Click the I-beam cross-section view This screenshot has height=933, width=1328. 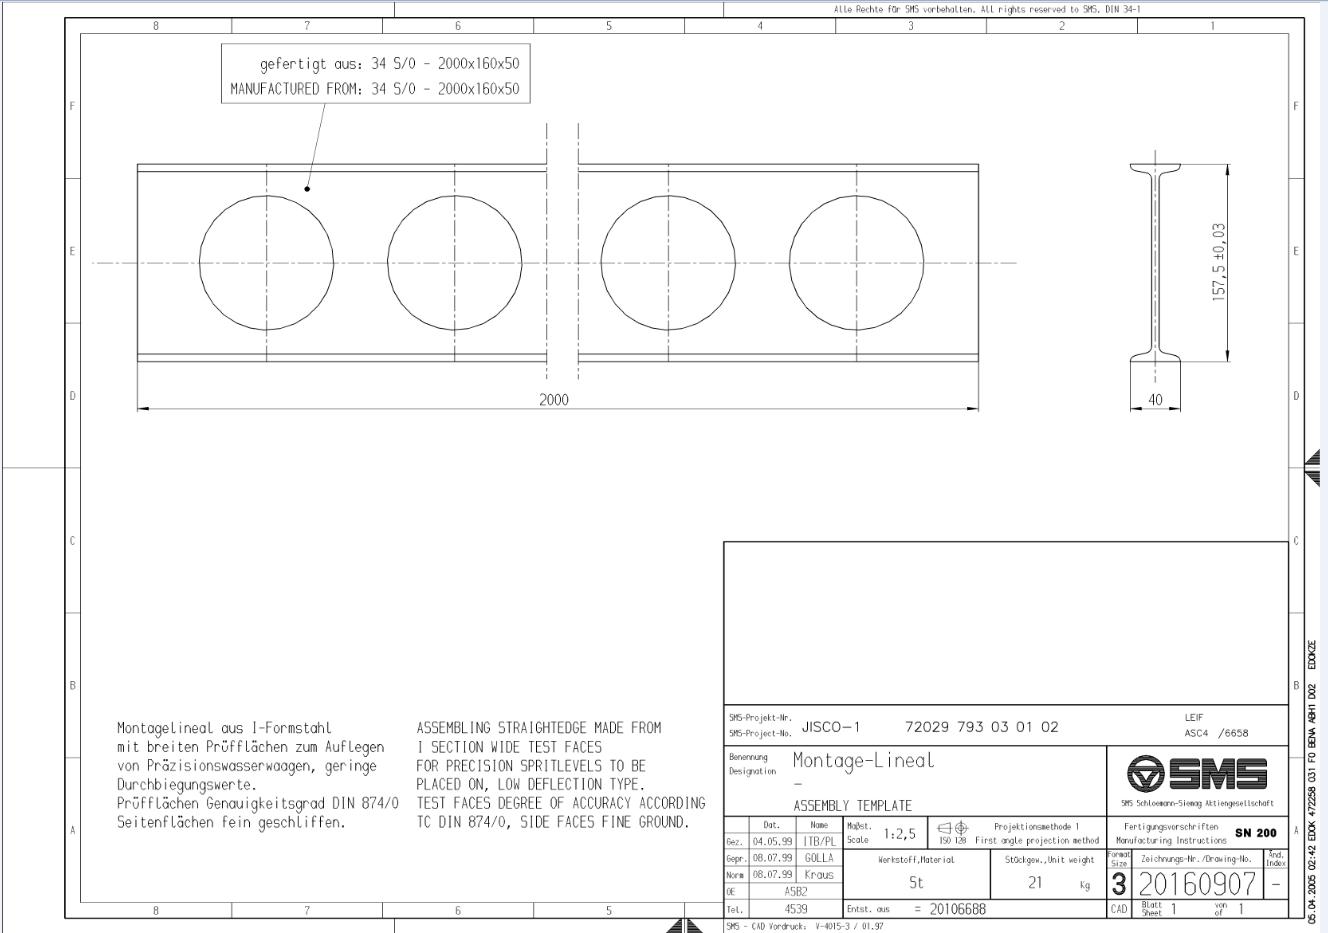(1155, 263)
